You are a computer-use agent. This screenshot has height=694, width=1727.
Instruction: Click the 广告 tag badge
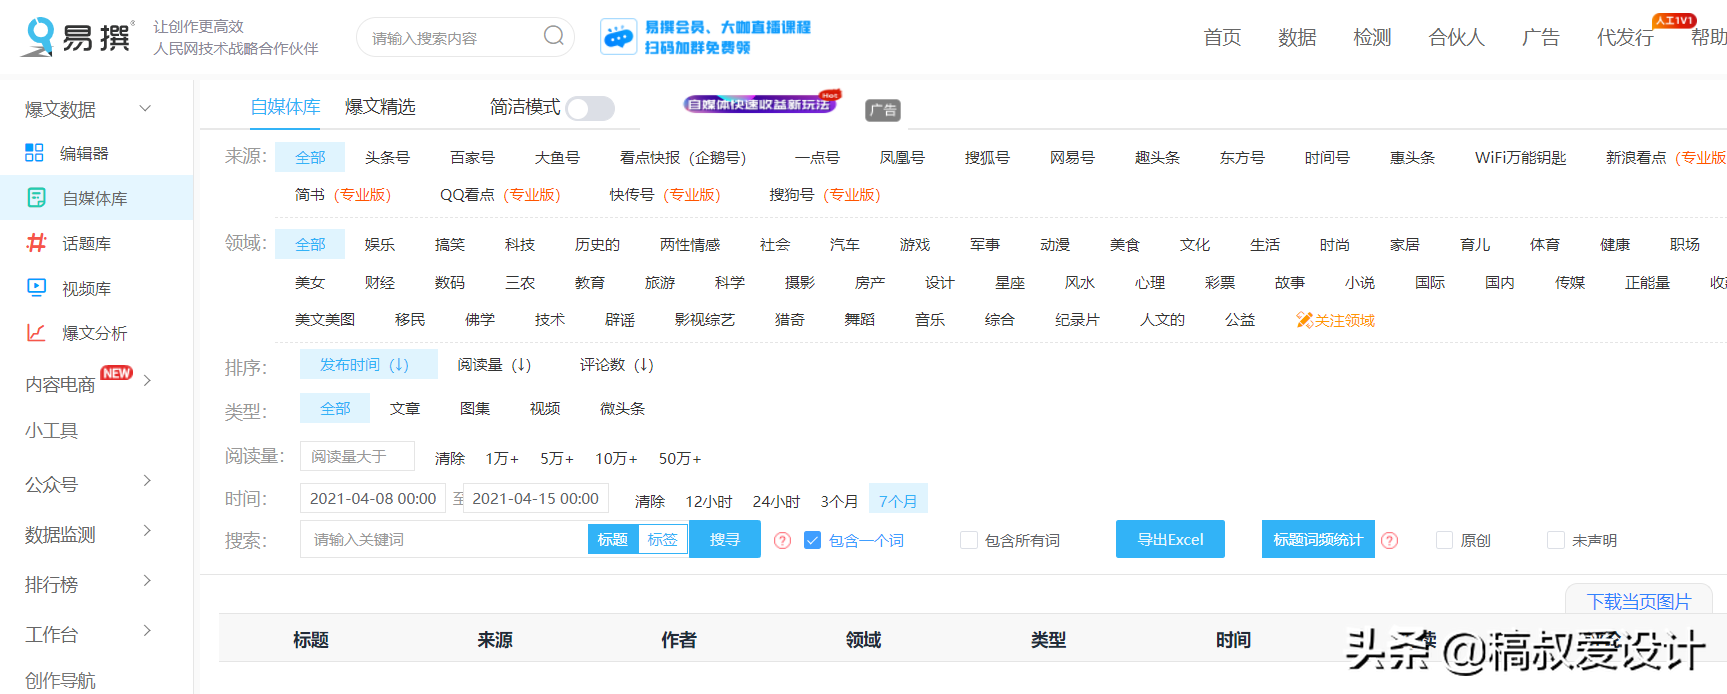tap(883, 110)
